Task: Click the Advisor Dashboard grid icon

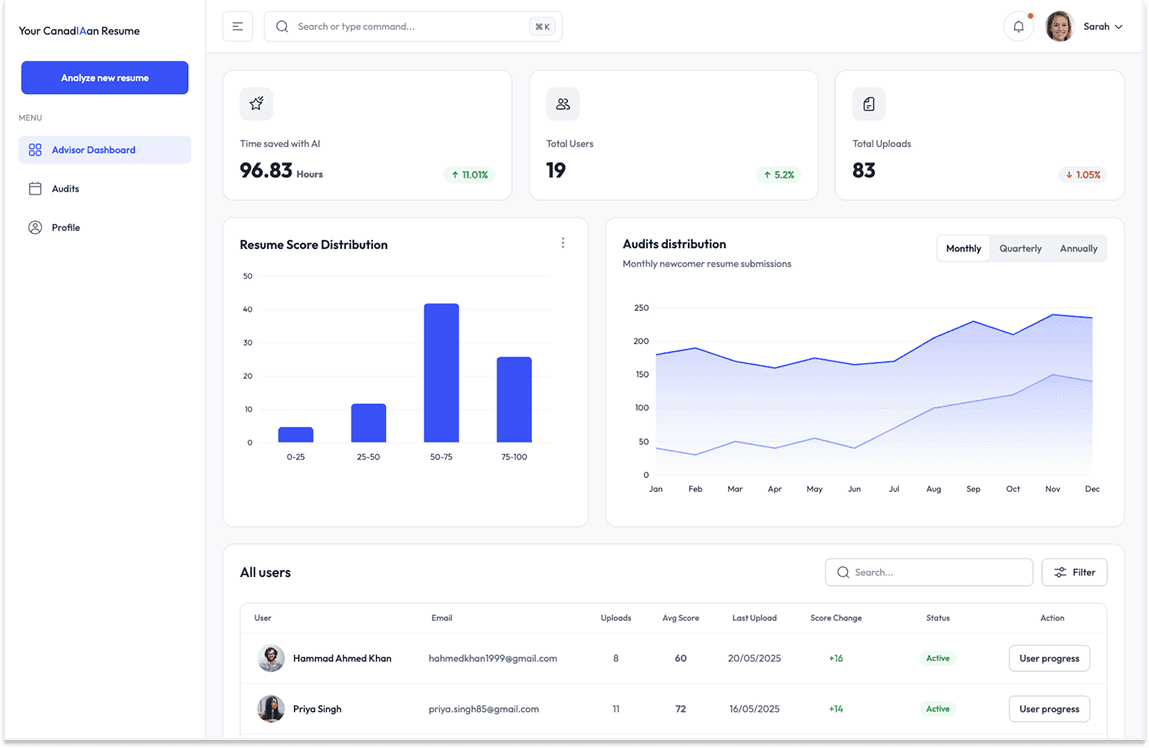Action: tap(35, 150)
